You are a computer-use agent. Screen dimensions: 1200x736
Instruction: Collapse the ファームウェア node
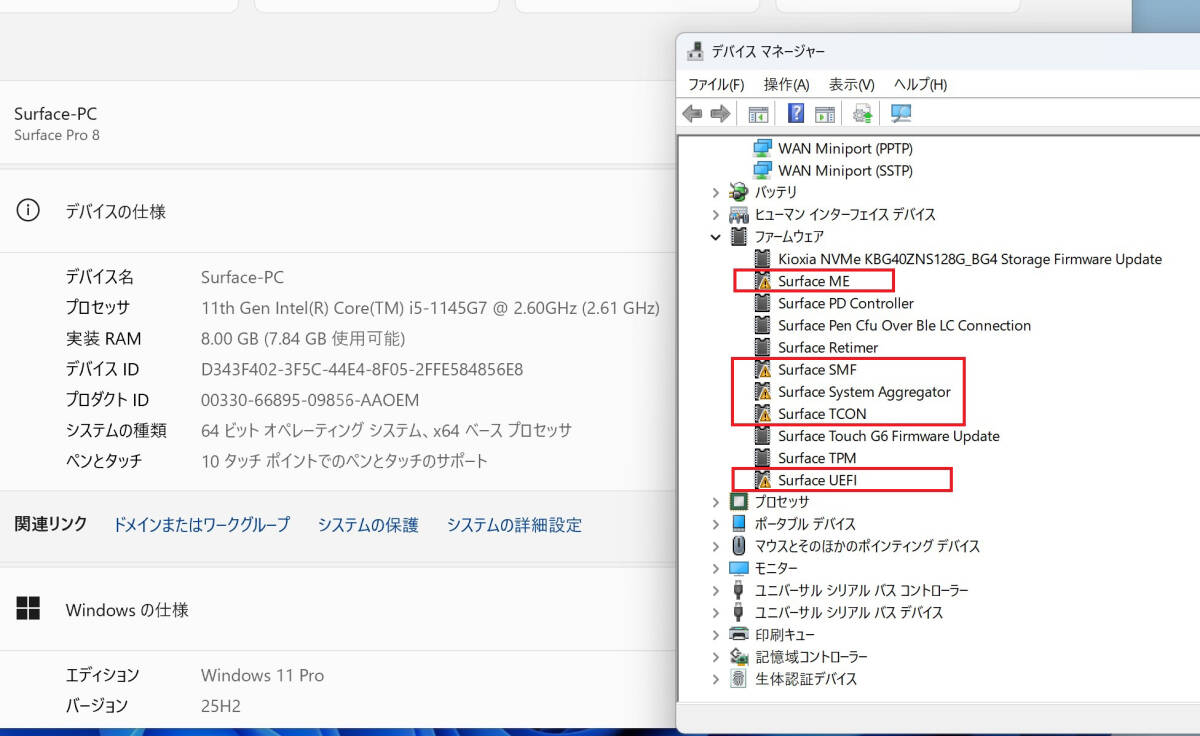click(x=715, y=237)
